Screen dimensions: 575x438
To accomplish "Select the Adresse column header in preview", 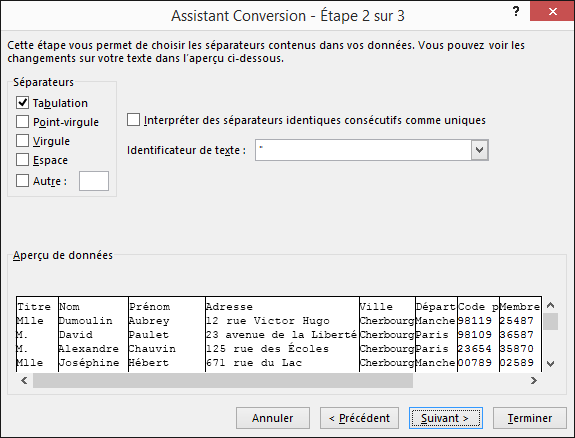I will point(229,307).
